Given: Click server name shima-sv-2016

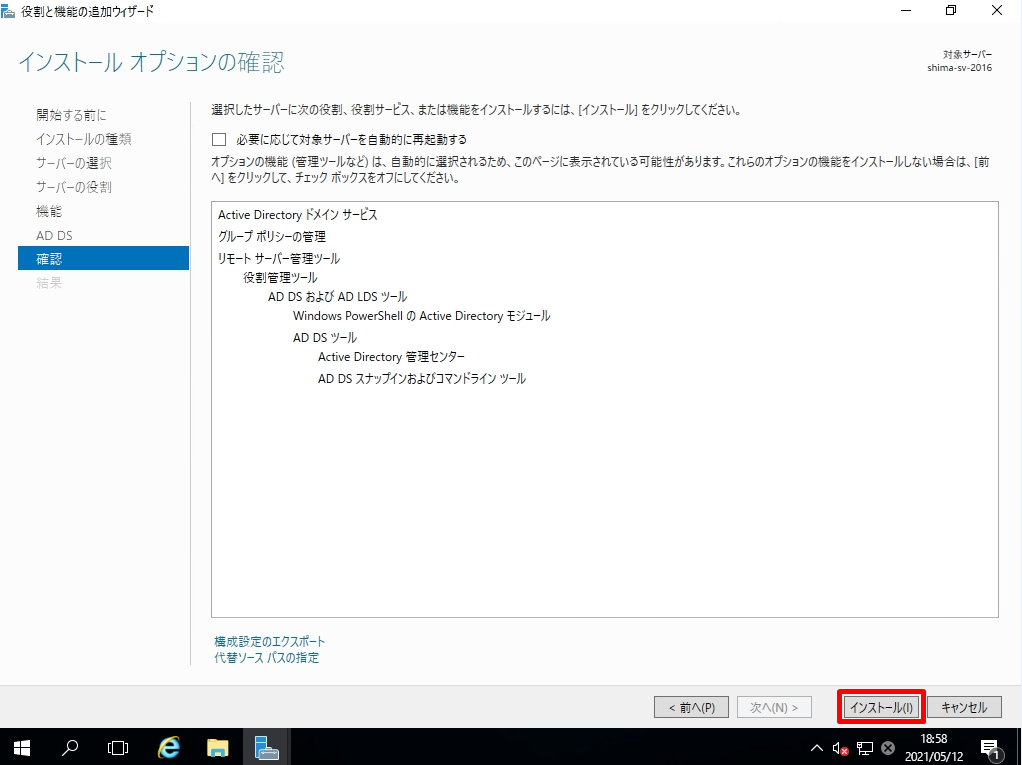Looking at the screenshot, I should (959, 68).
